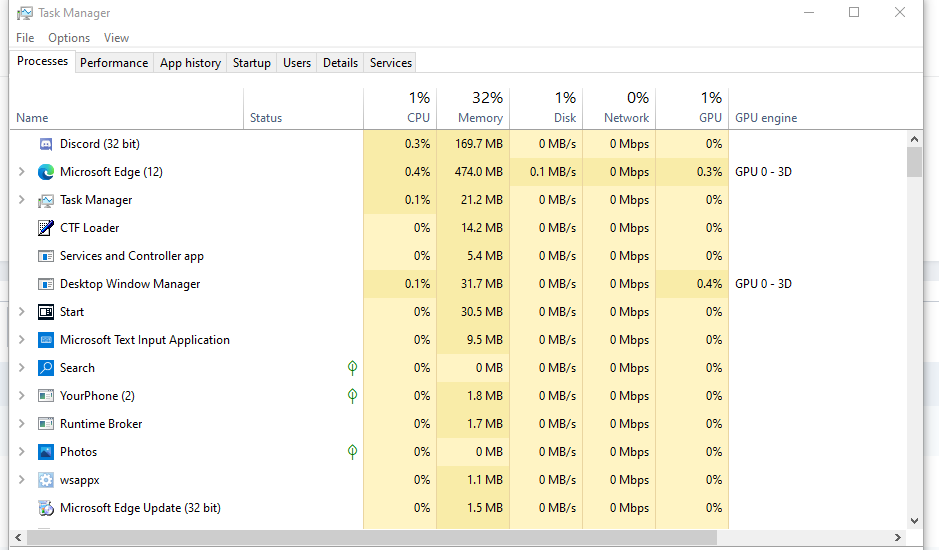939x550 pixels.
Task: Sort processes by Memory column
Action: 473,108
